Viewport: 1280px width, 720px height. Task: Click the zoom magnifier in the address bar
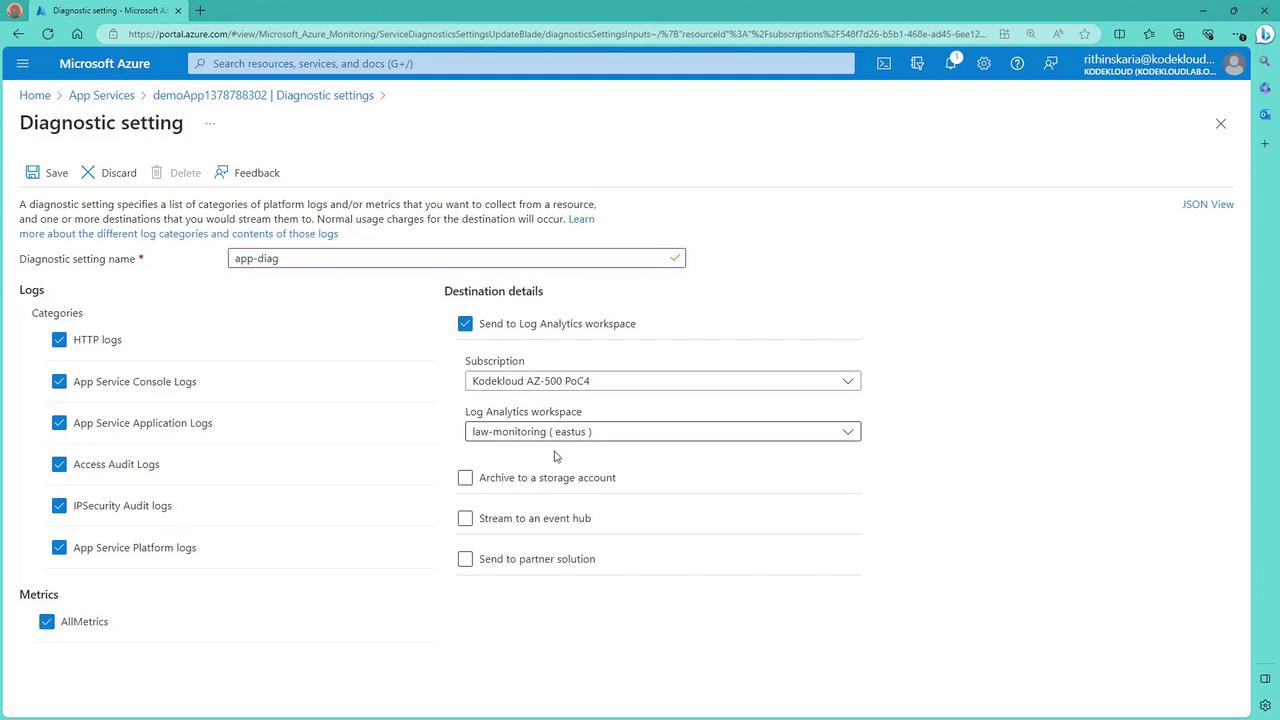(1031, 34)
